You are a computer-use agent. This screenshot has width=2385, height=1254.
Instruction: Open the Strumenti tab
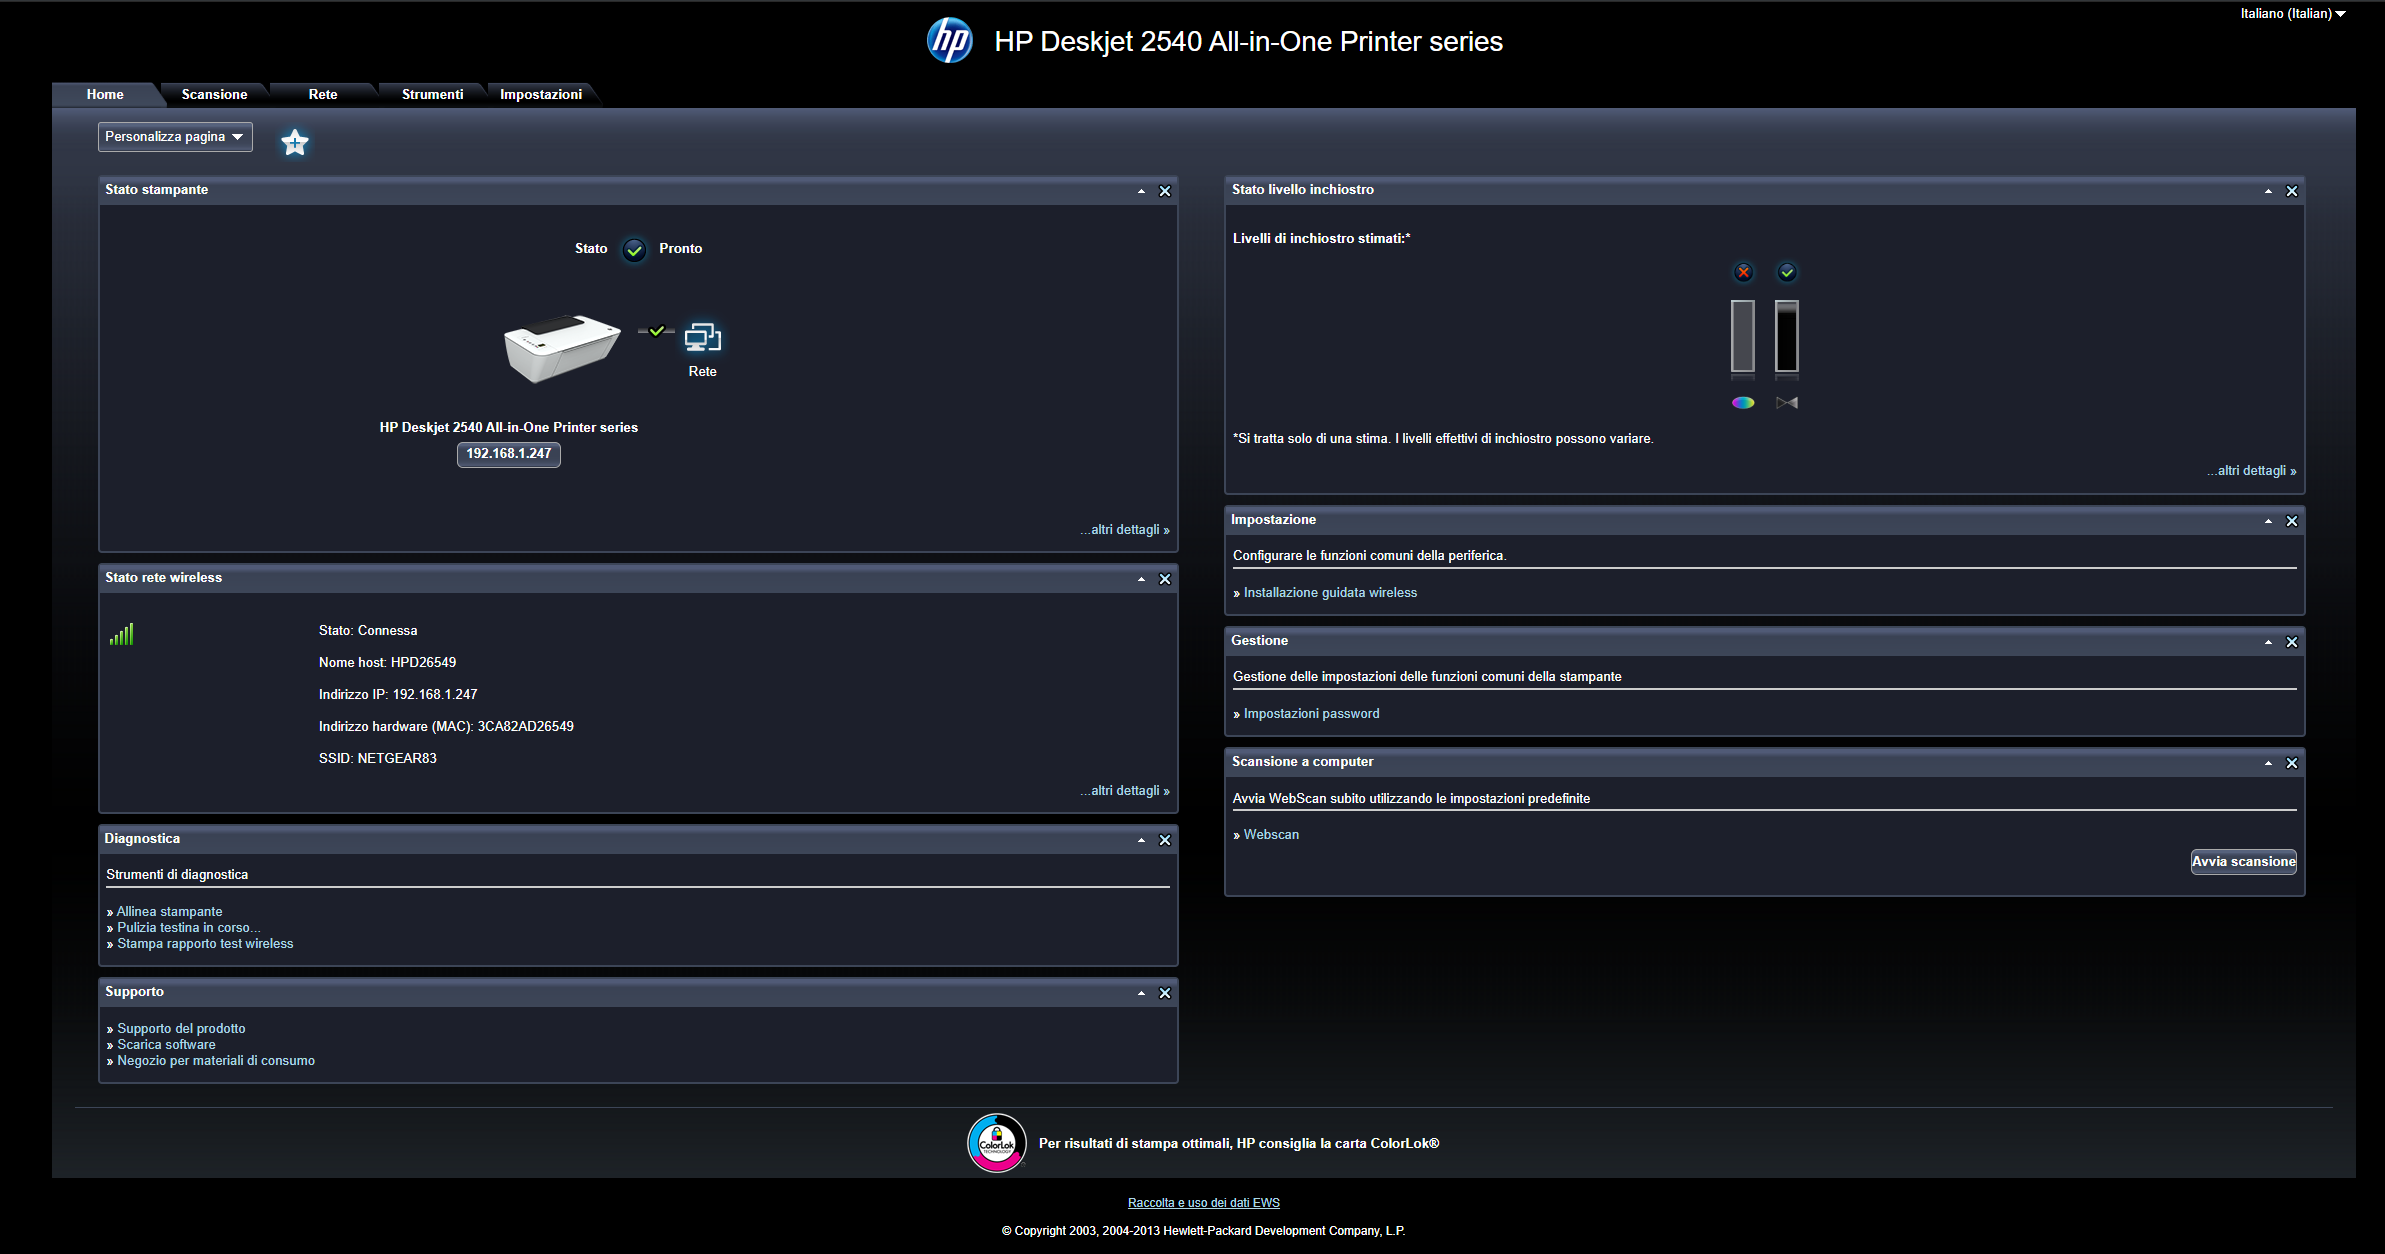pos(432,94)
